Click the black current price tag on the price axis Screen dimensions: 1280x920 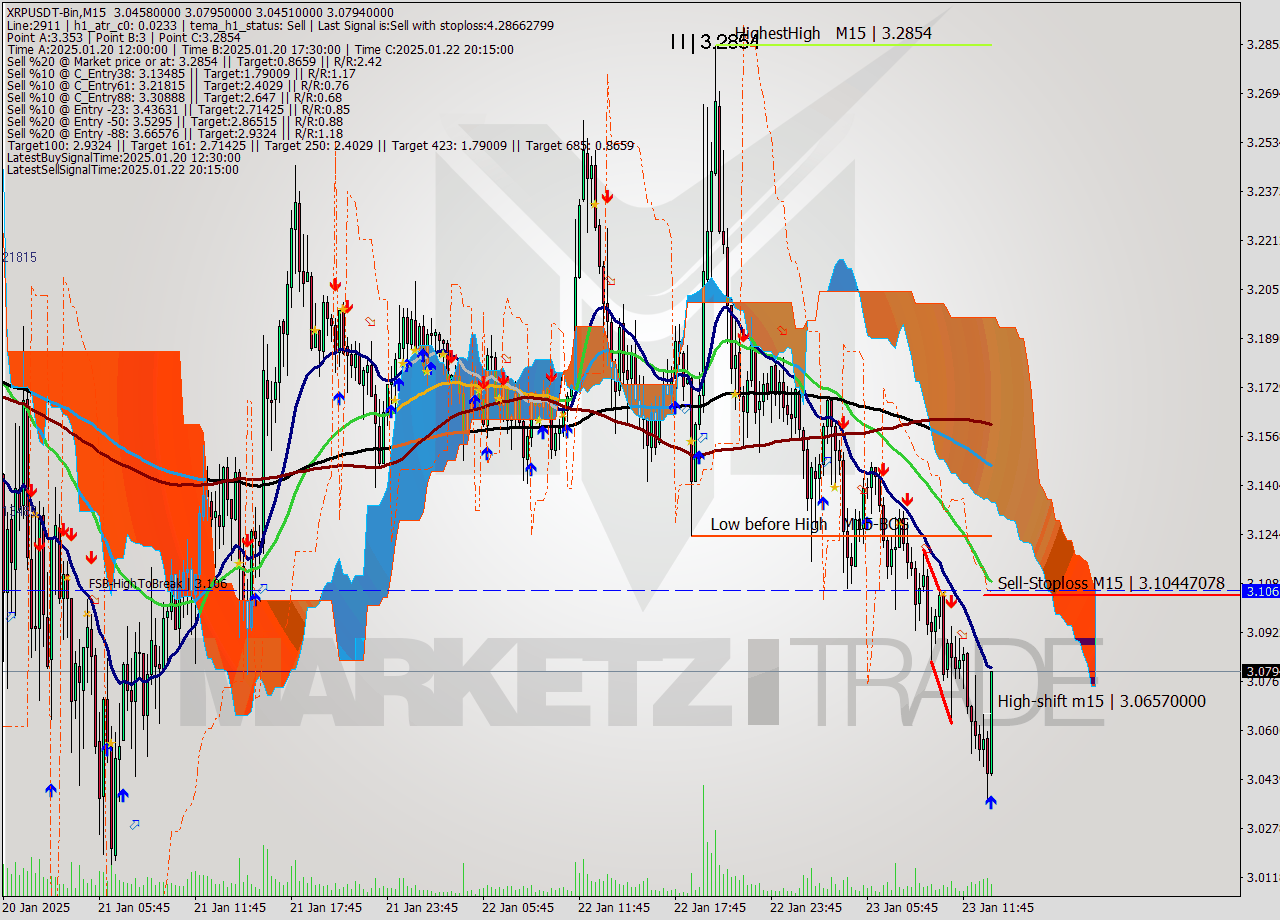point(1260,671)
